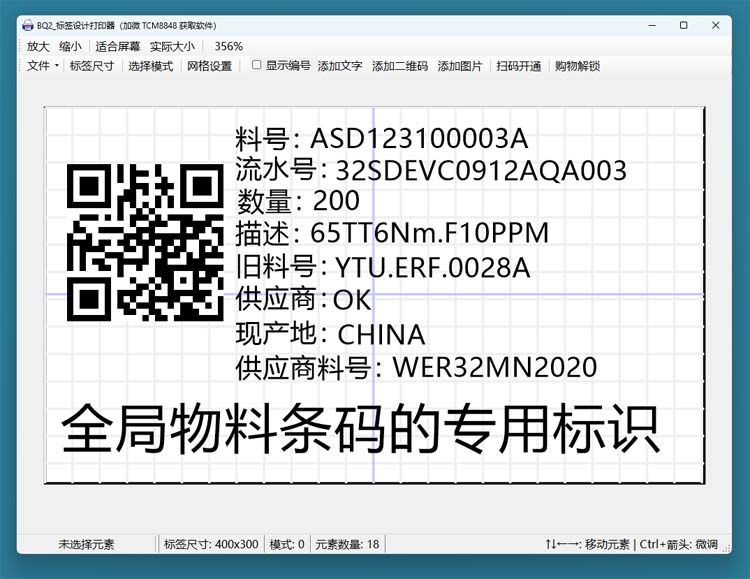Close the BQ2 label designer window
The image size is (750, 579).
coord(716,25)
